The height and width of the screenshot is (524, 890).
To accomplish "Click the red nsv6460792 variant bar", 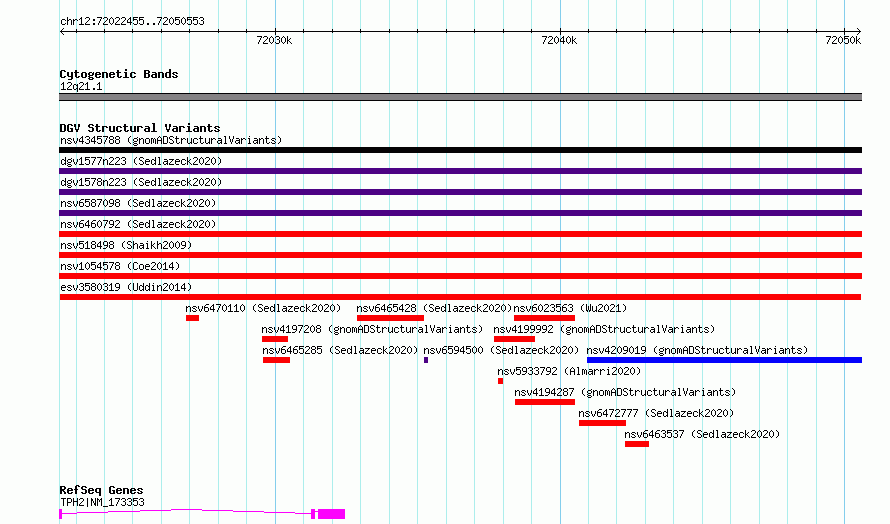I will [460, 234].
